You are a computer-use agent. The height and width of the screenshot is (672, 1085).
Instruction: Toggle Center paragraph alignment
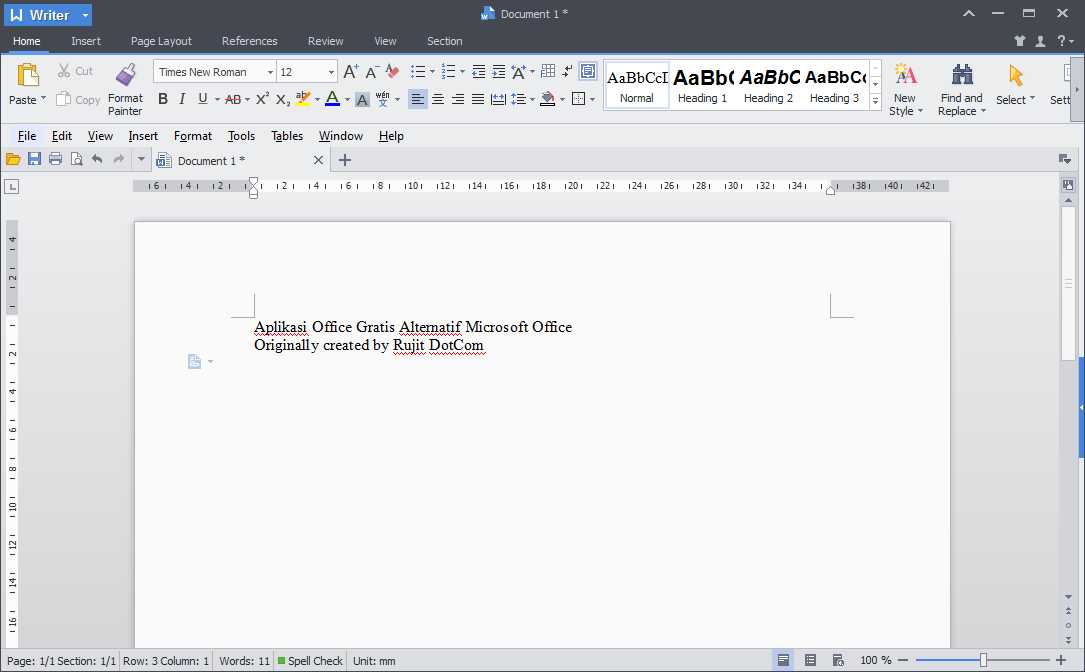(438, 100)
